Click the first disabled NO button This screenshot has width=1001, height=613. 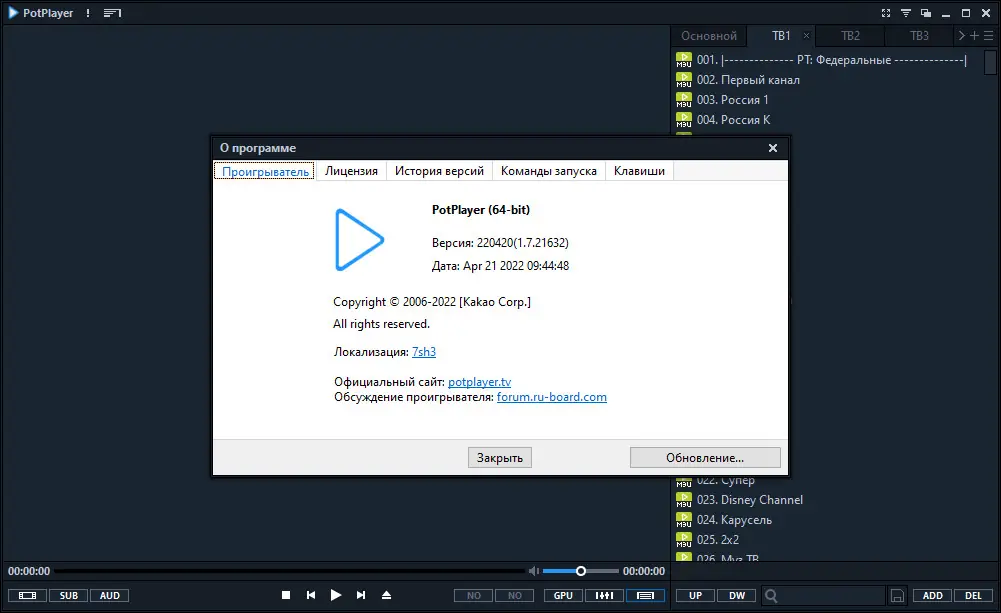click(x=473, y=596)
